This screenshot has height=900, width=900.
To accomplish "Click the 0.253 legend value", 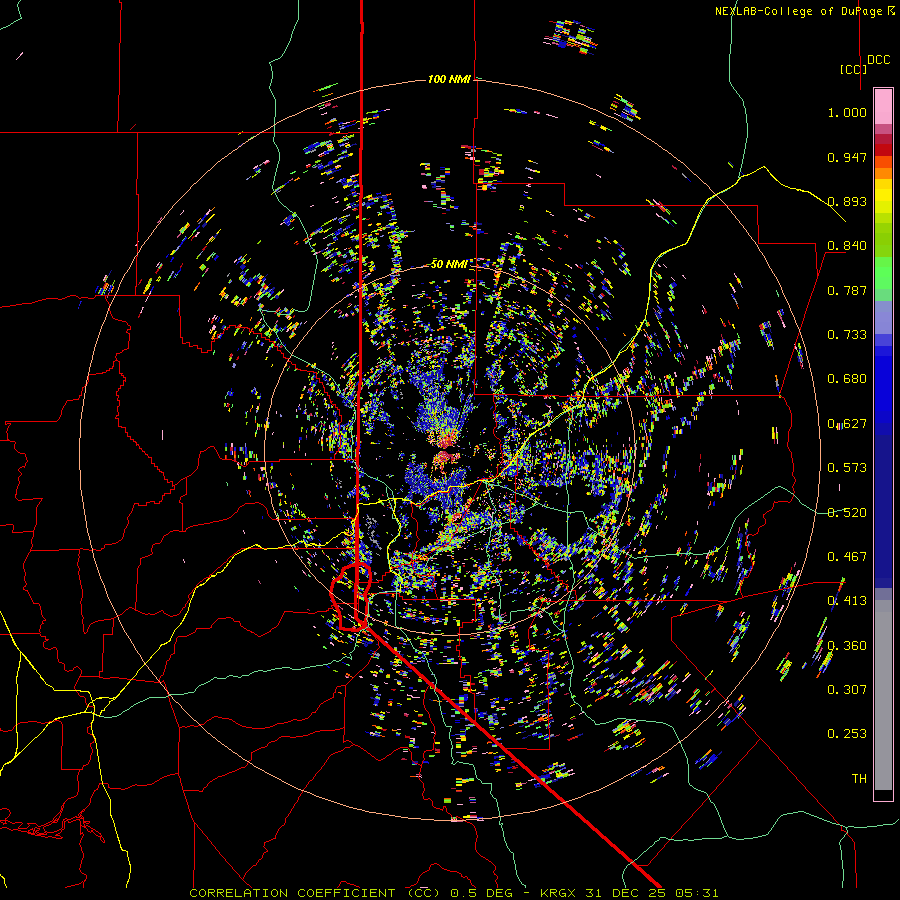I will tap(847, 734).
